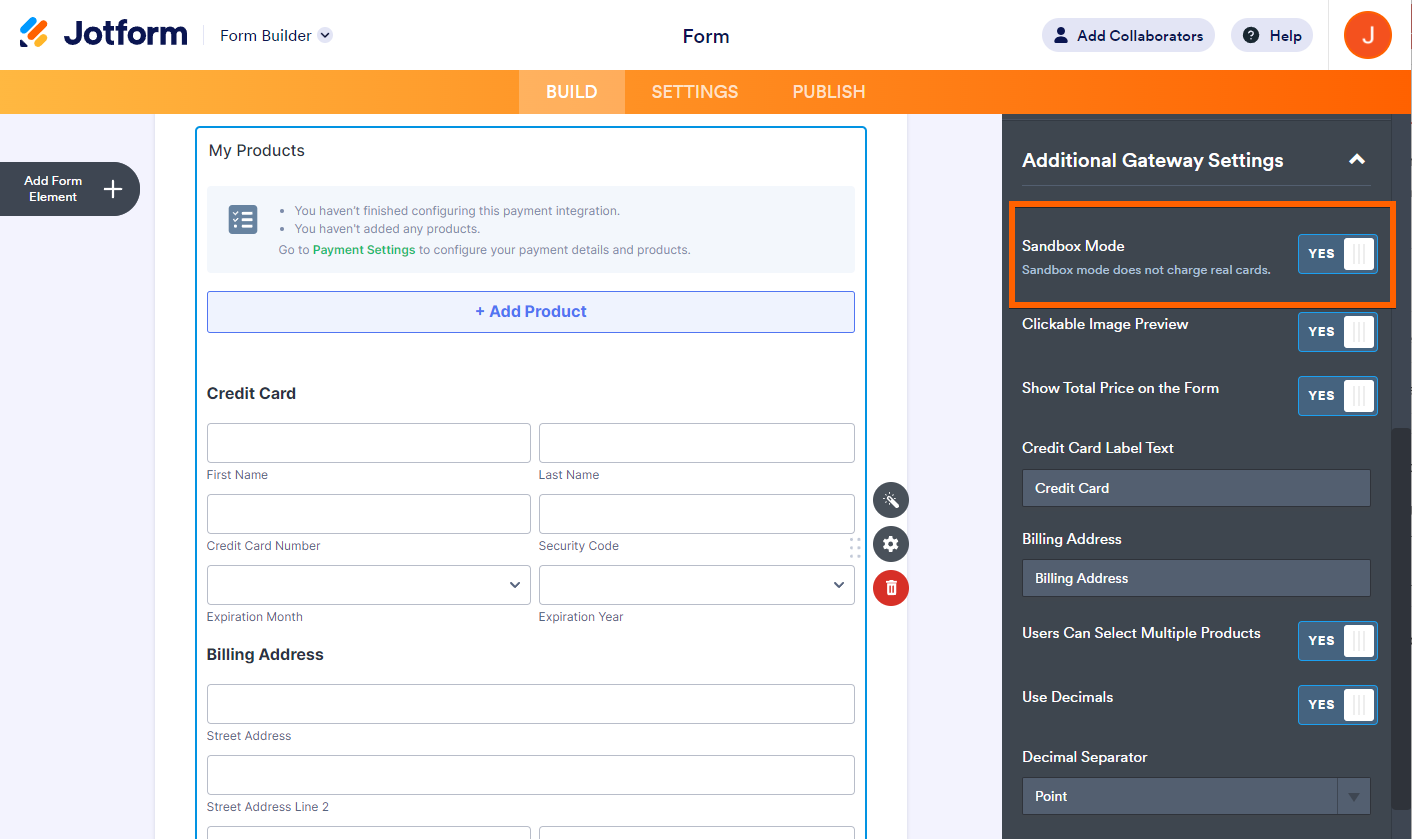Disable the Sandbox Mode toggle
Screen dimensions: 1412x839
[1337, 254]
